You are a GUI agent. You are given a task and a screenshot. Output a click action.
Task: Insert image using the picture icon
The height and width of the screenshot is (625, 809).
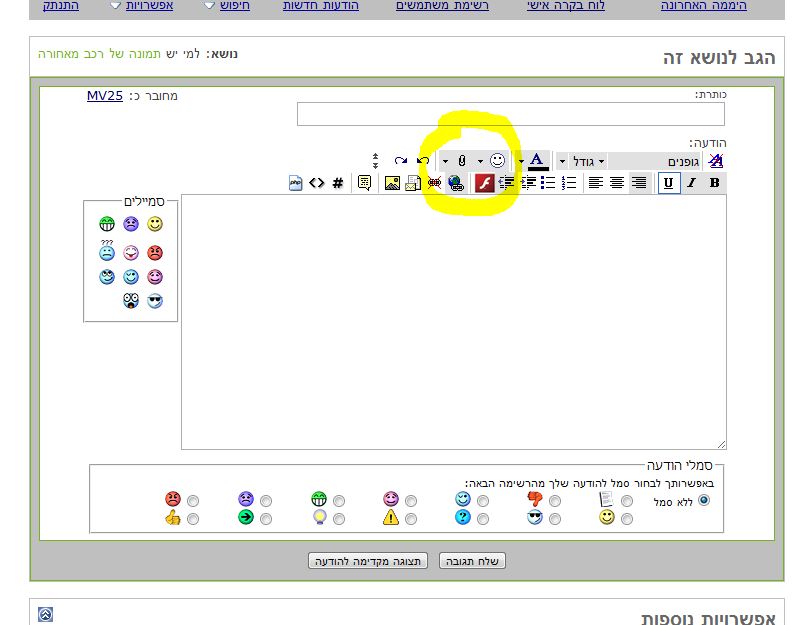(392, 183)
